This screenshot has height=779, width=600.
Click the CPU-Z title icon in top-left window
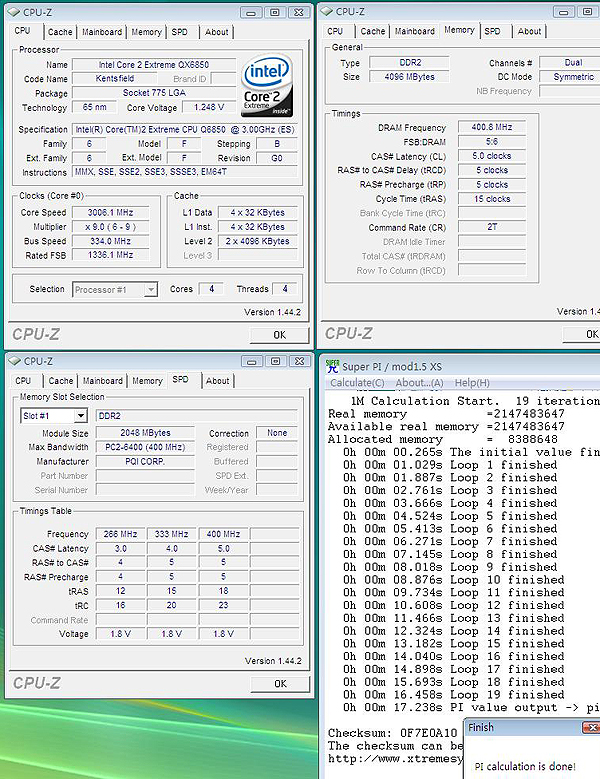click(x=14, y=12)
